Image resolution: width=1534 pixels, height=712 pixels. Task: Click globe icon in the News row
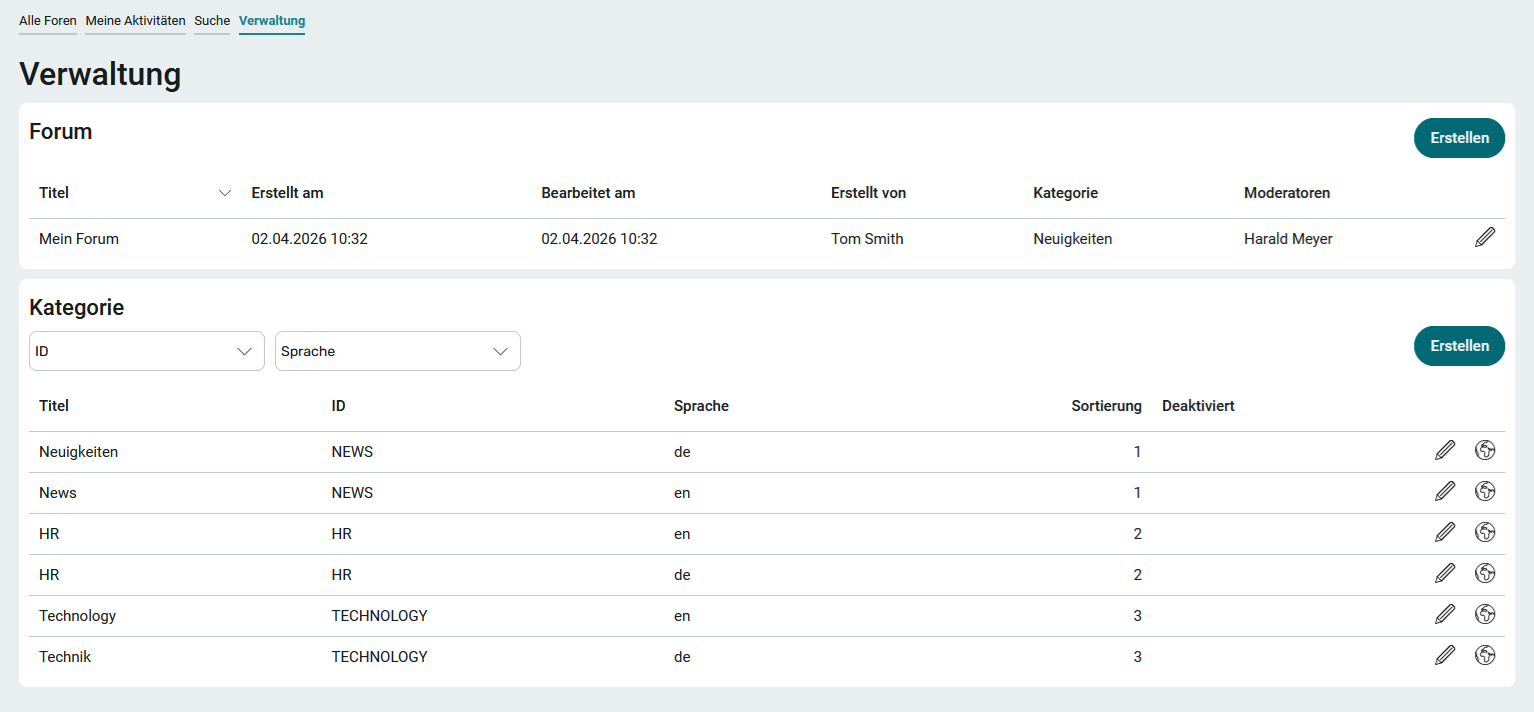pos(1485,492)
